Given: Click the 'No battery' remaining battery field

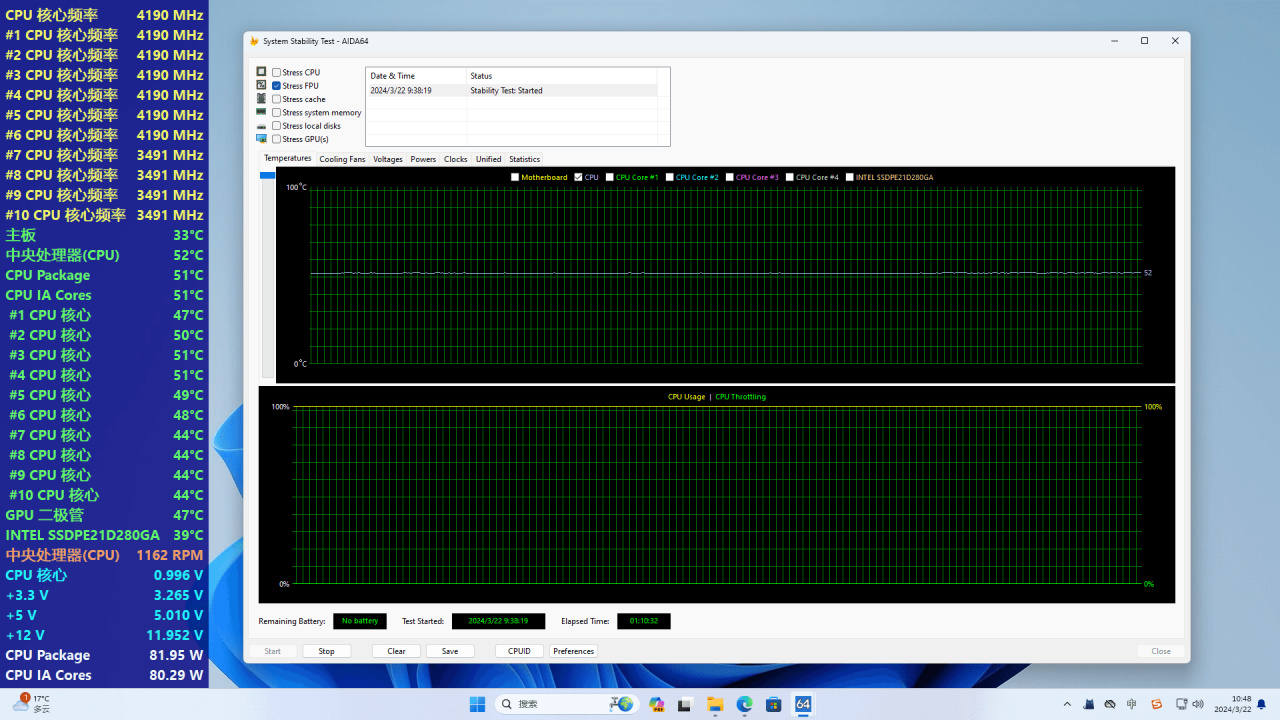Looking at the screenshot, I should coord(360,621).
